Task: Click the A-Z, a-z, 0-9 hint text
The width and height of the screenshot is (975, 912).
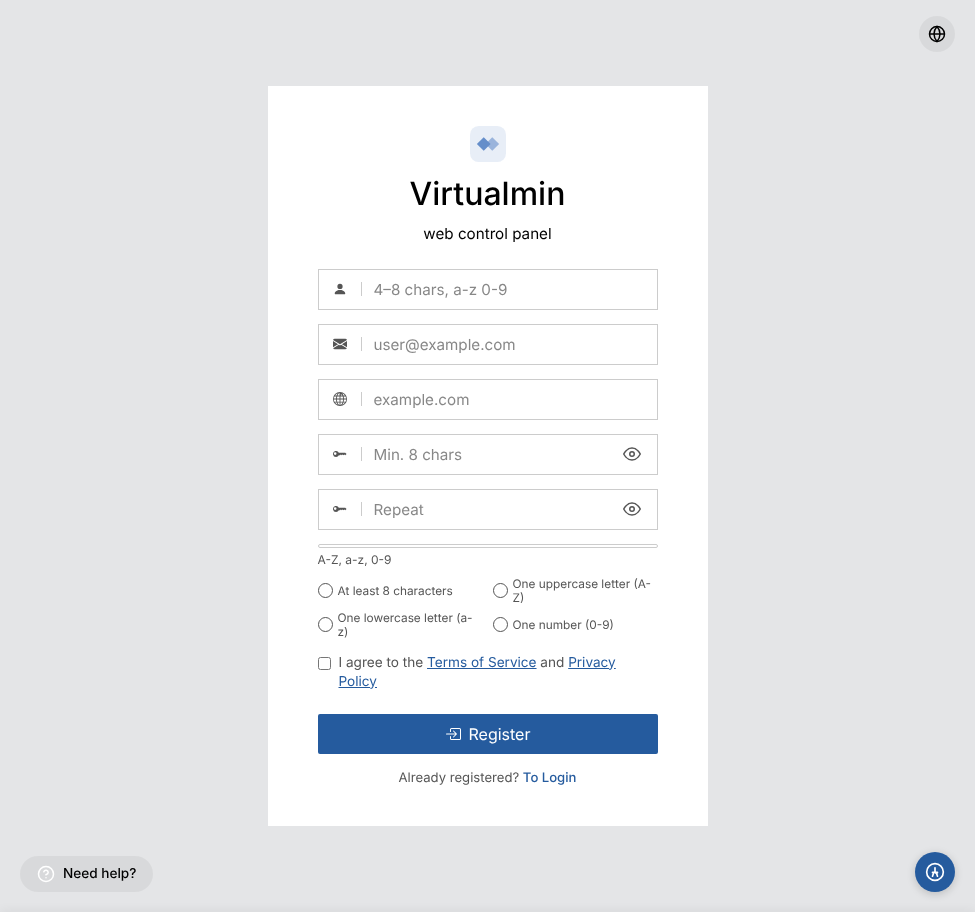Action: coord(354,560)
